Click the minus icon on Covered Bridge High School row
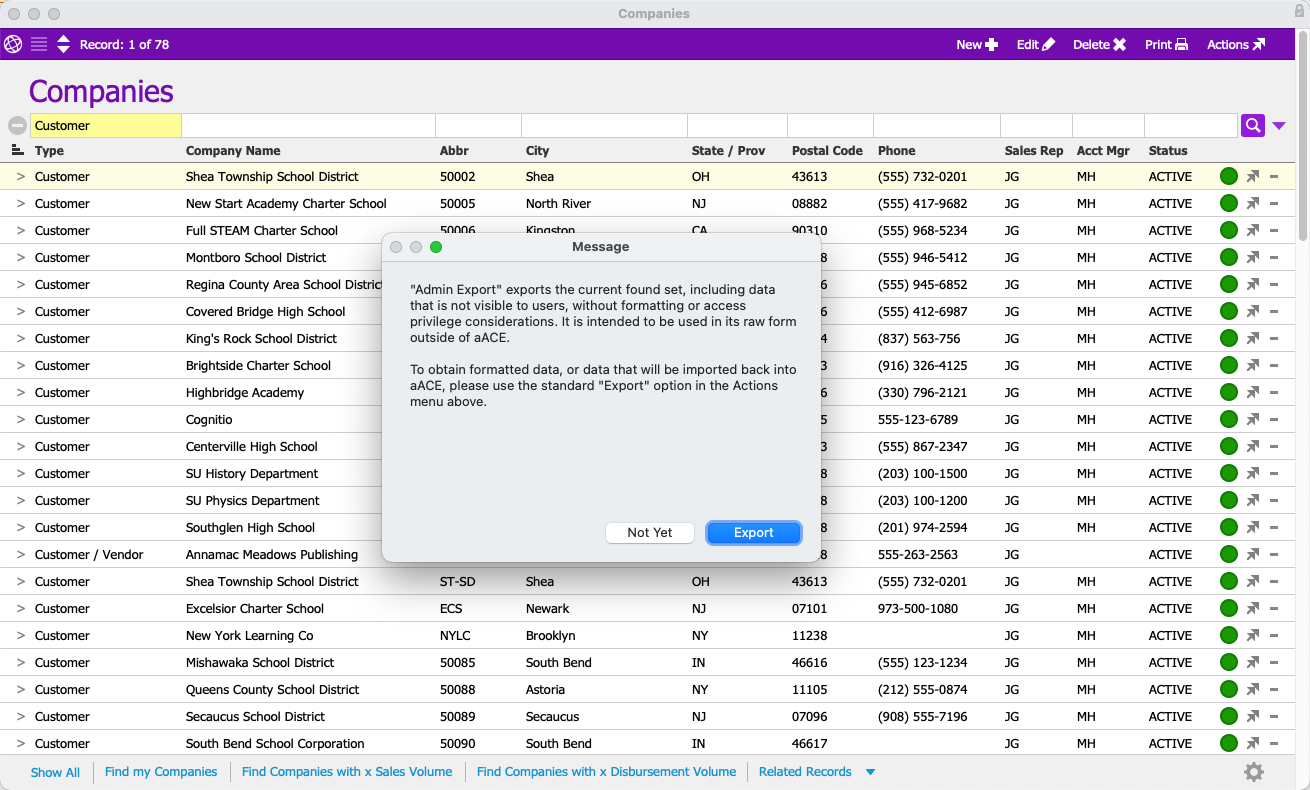This screenshot has width=1310, height=790. [x=1274, y=312]
